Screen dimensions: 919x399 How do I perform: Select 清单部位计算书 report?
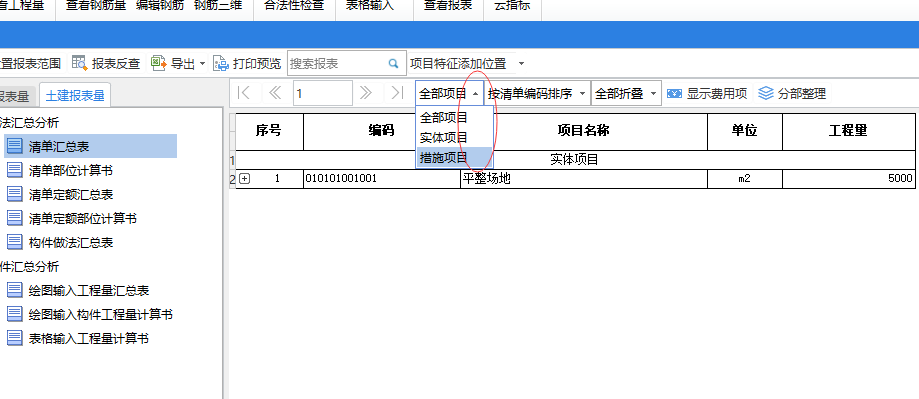click(71, 170)
